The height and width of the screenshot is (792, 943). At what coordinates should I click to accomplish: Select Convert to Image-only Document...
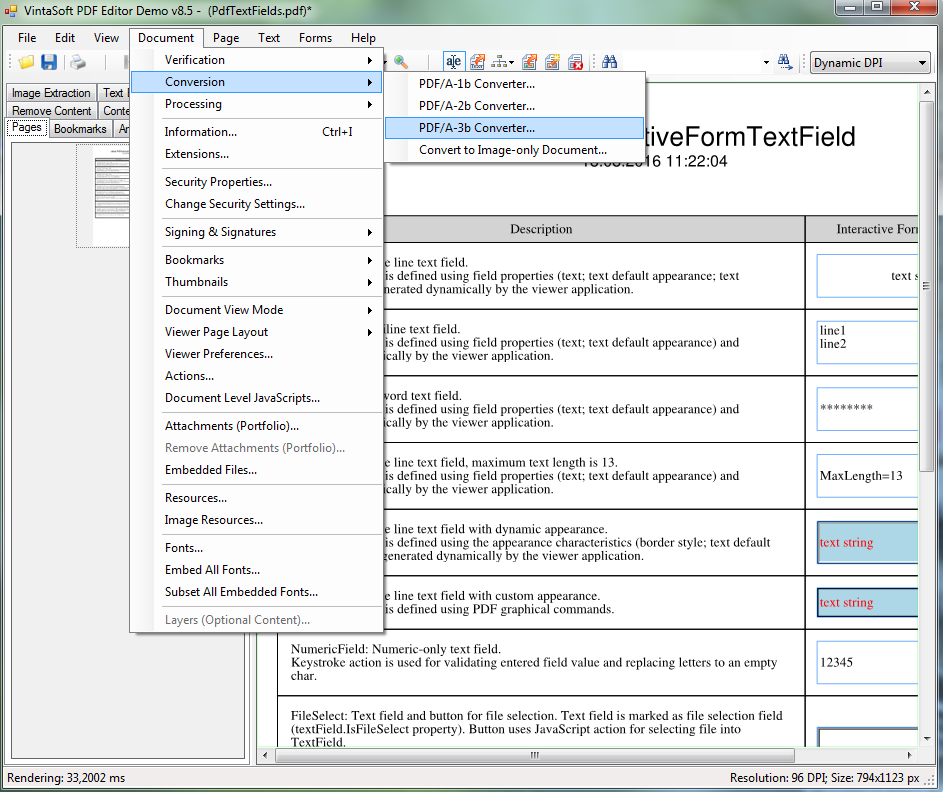pyautogui.click(x=515, y=150)
